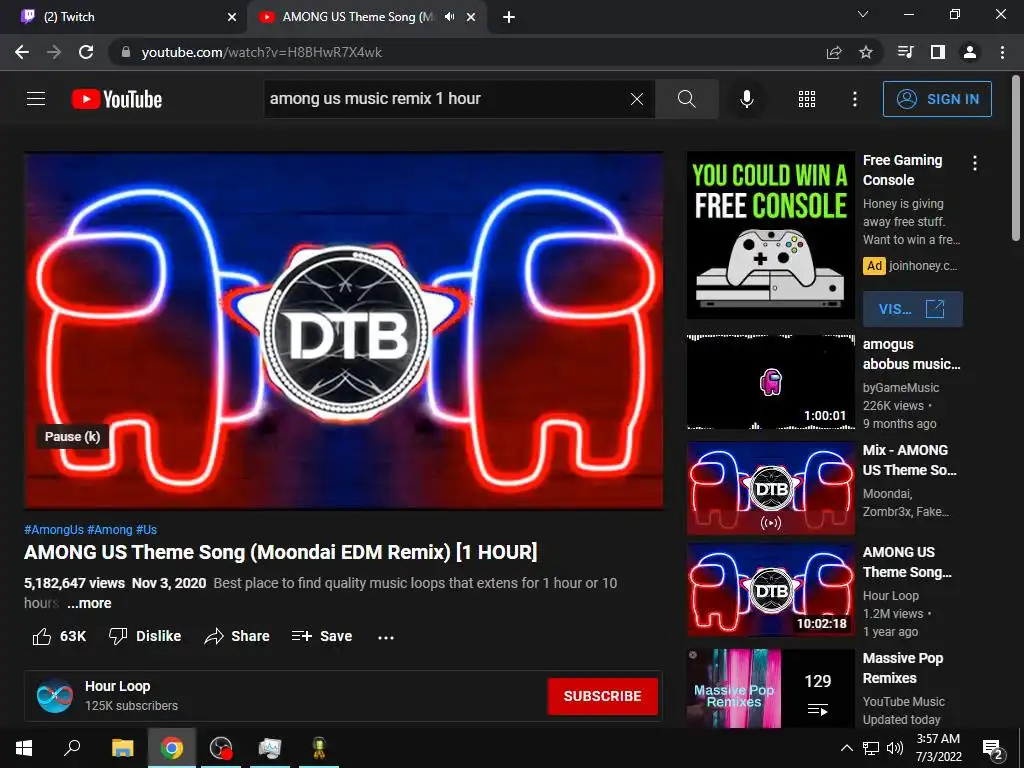Open Massive Pop Remixes title link
The height and width of the screenshot is (768, 1024).
[x=903, y=668]
